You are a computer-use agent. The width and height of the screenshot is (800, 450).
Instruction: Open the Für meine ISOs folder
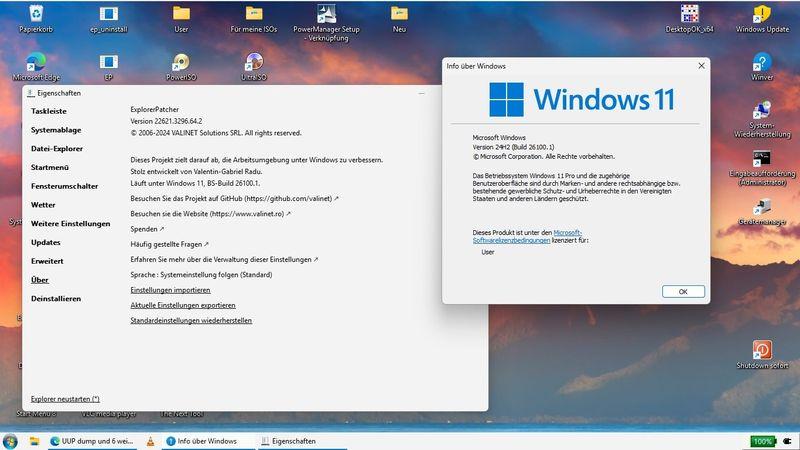coord(254,18)
